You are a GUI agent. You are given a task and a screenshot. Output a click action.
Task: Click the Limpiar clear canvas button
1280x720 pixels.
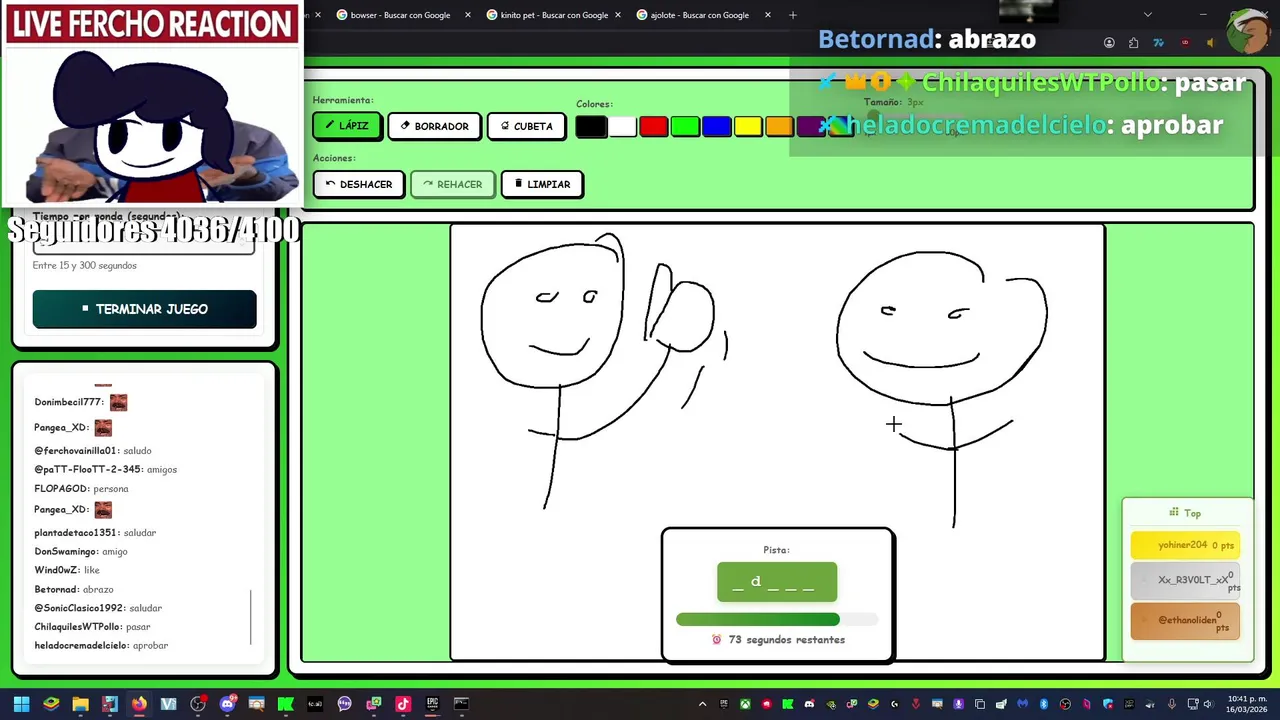(542, 184)
